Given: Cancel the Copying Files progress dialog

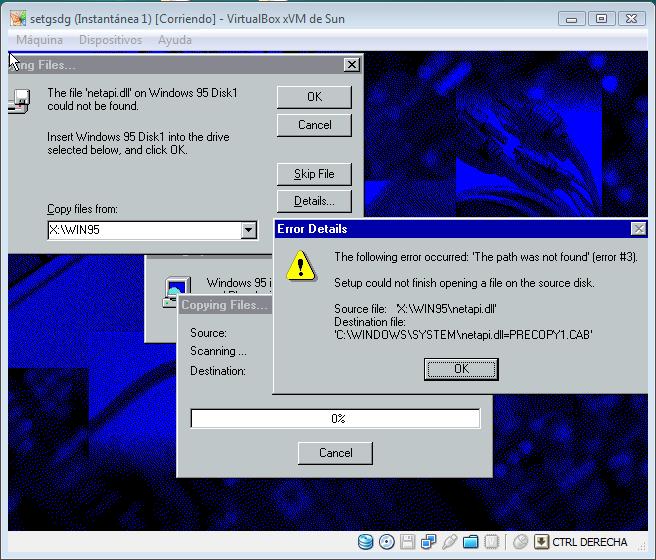Looking at the screenshot, I should click(x=335, y=453).
